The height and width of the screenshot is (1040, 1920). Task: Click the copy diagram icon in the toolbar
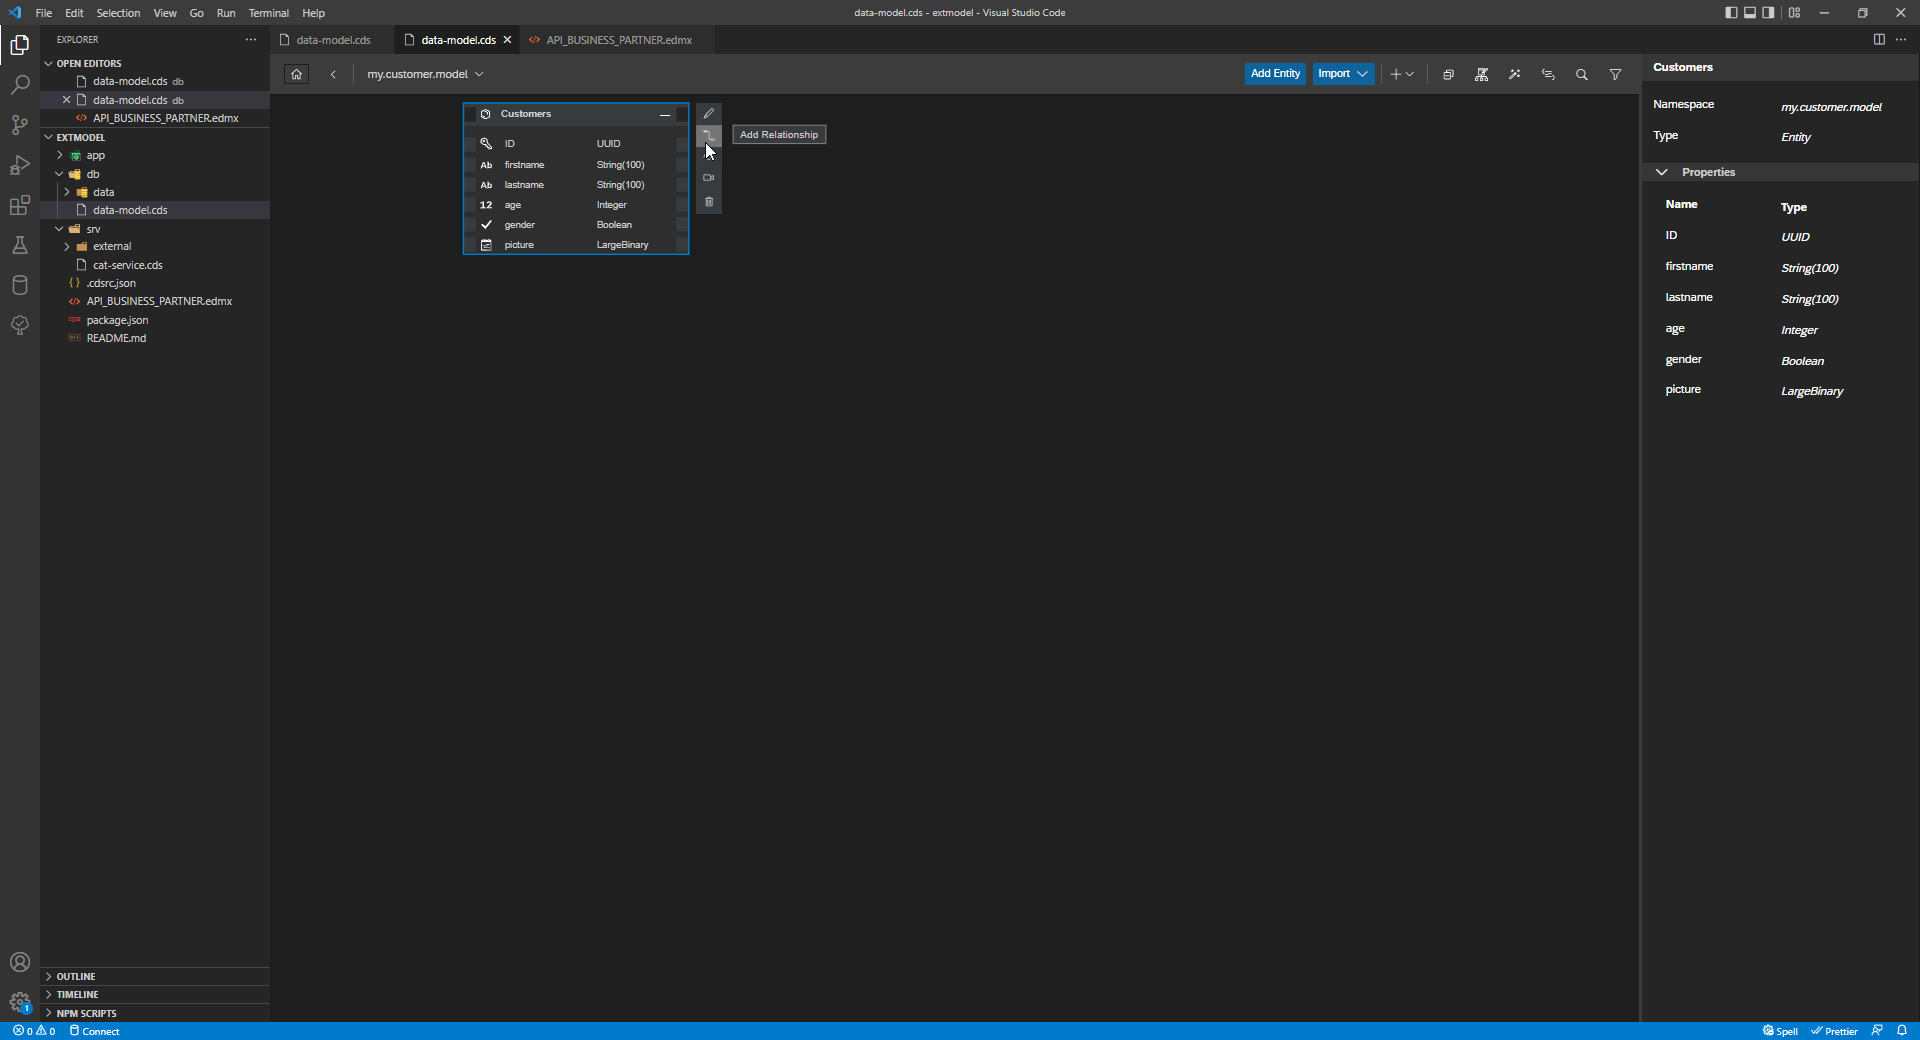1449,74
